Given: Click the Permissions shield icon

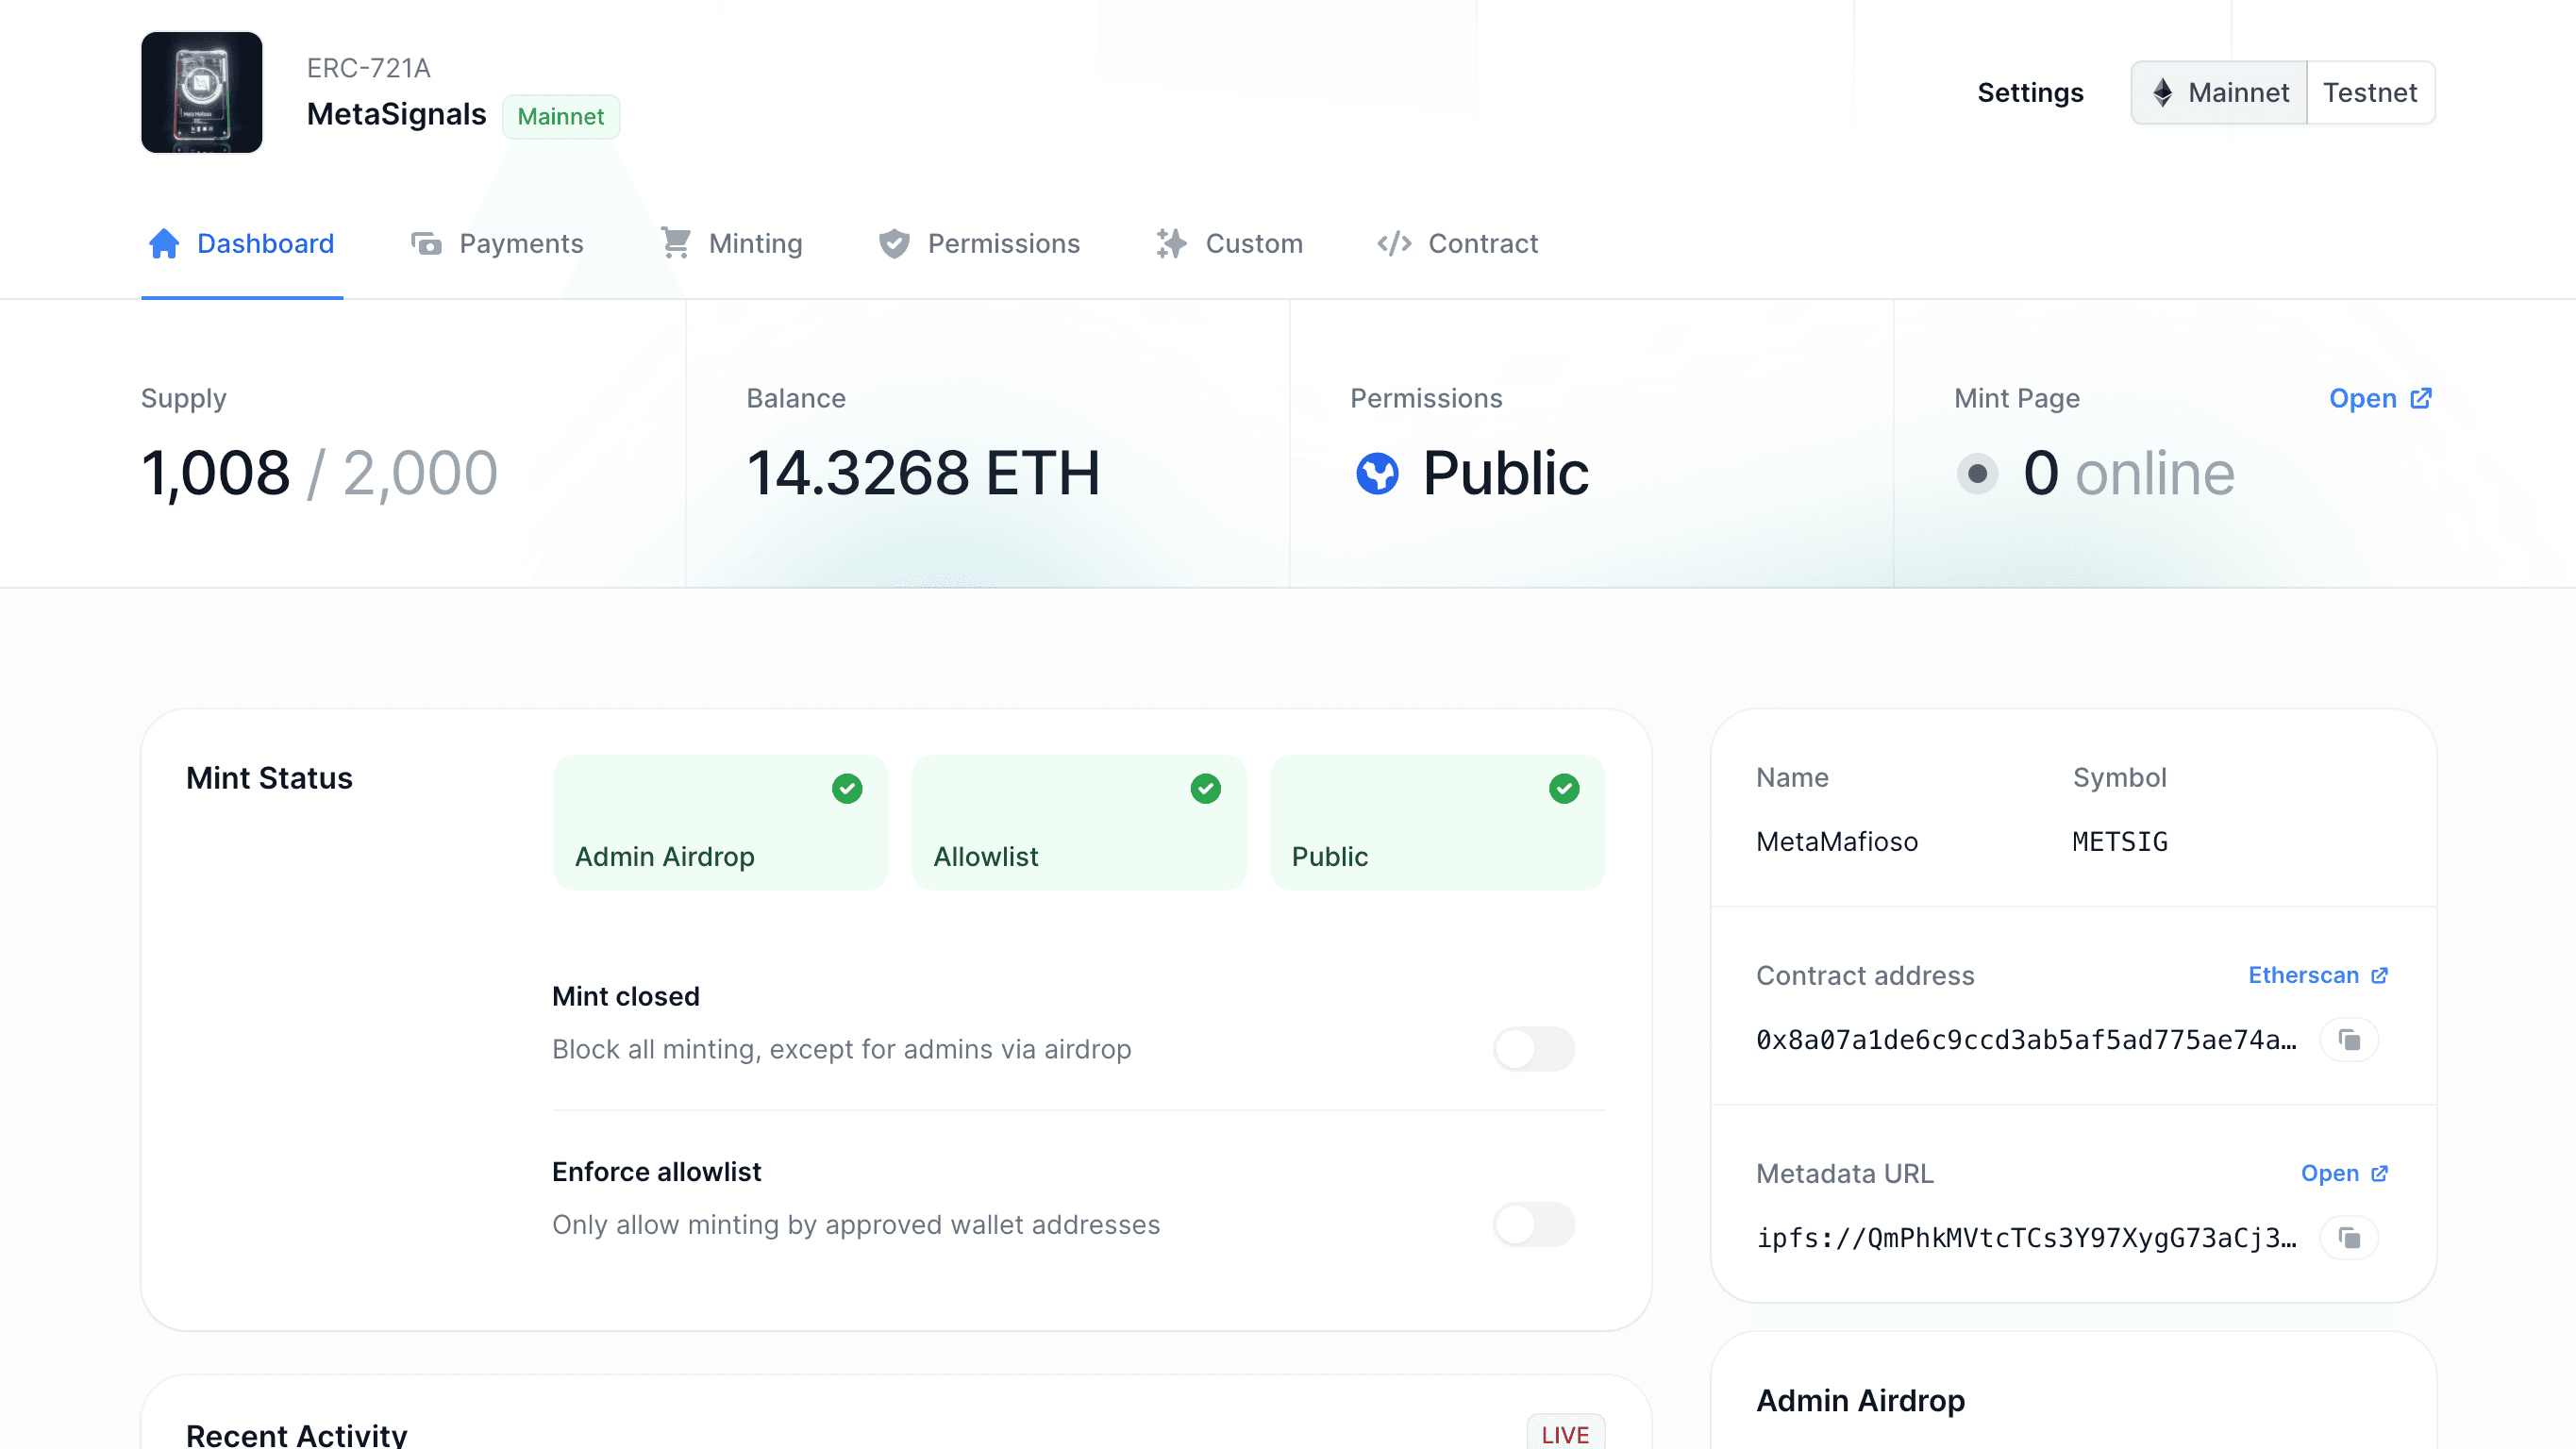Looking at the screenshot, I should click(895, 244).
